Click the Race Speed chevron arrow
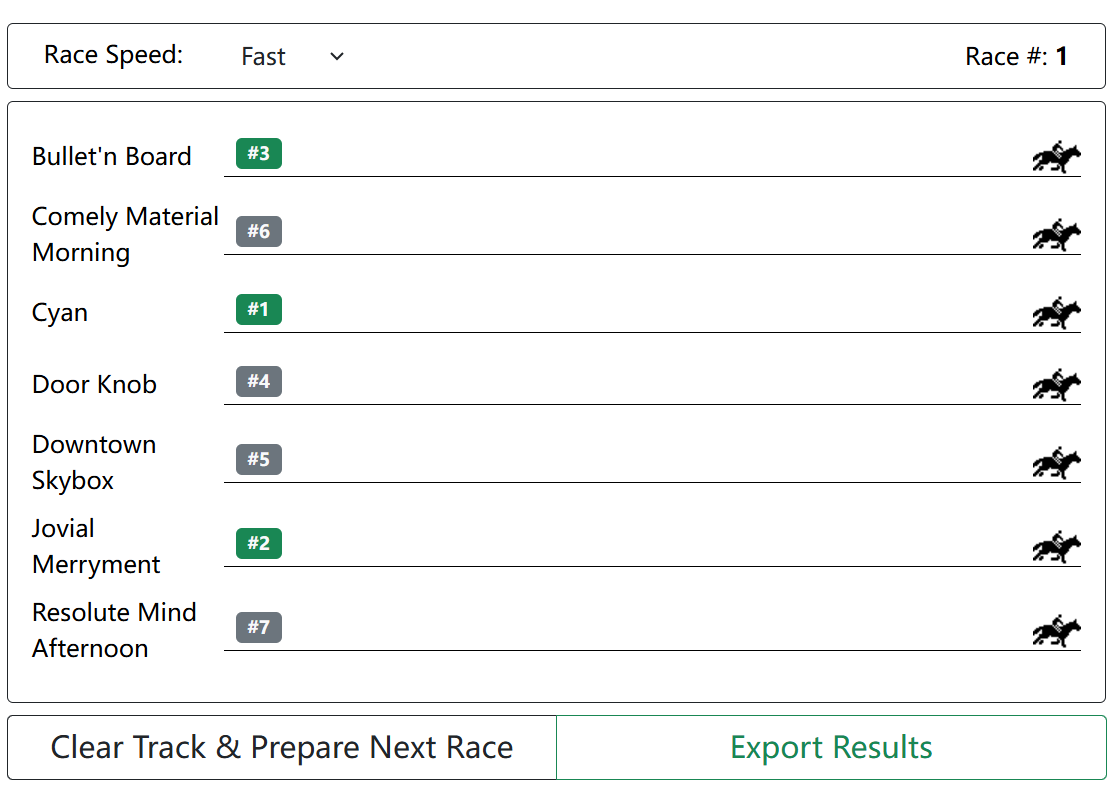1120x805 pixels. click(336, 56)
